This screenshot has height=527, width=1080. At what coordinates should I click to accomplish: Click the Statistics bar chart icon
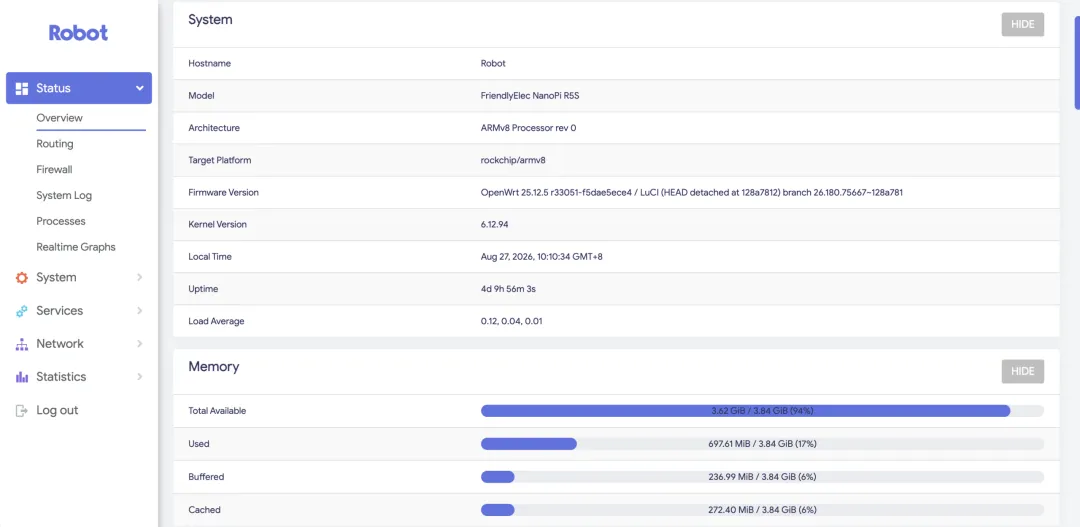pyautogui.click(x=22, y=377)
